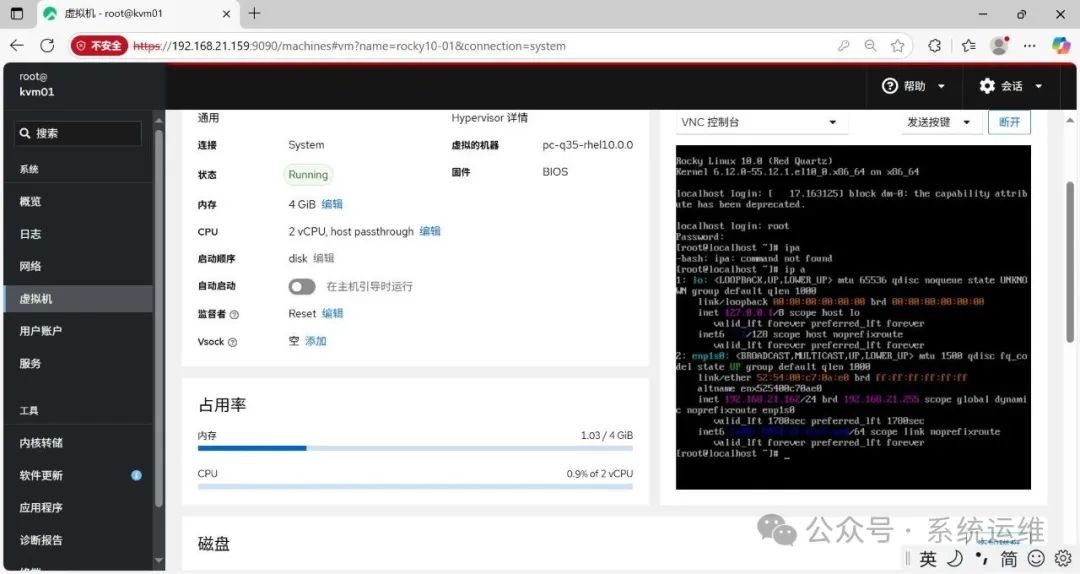Open the Copilot icon in browser toolbar

[1061, 46]
